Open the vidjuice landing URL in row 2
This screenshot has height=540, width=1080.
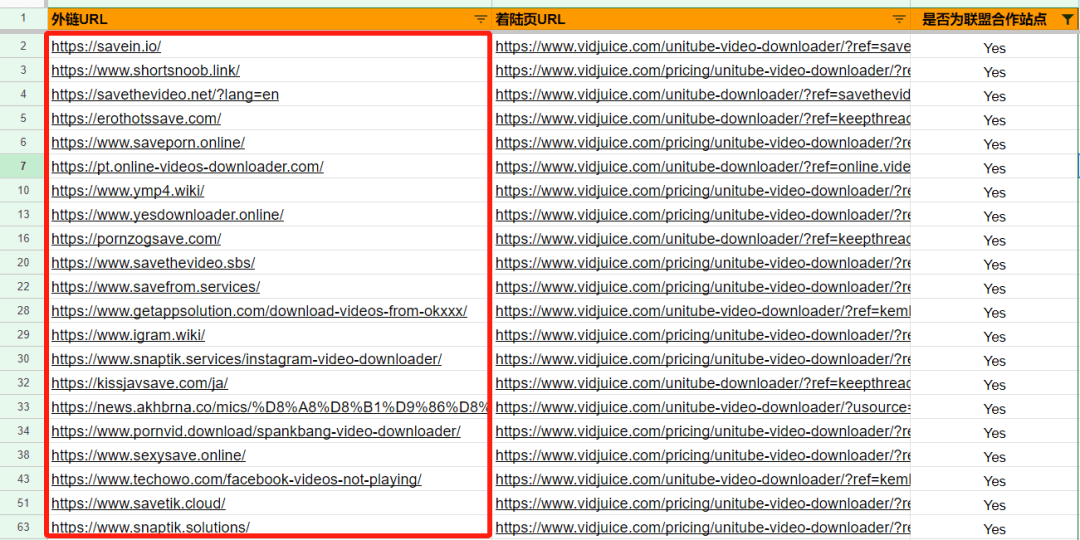coord(703,47)
